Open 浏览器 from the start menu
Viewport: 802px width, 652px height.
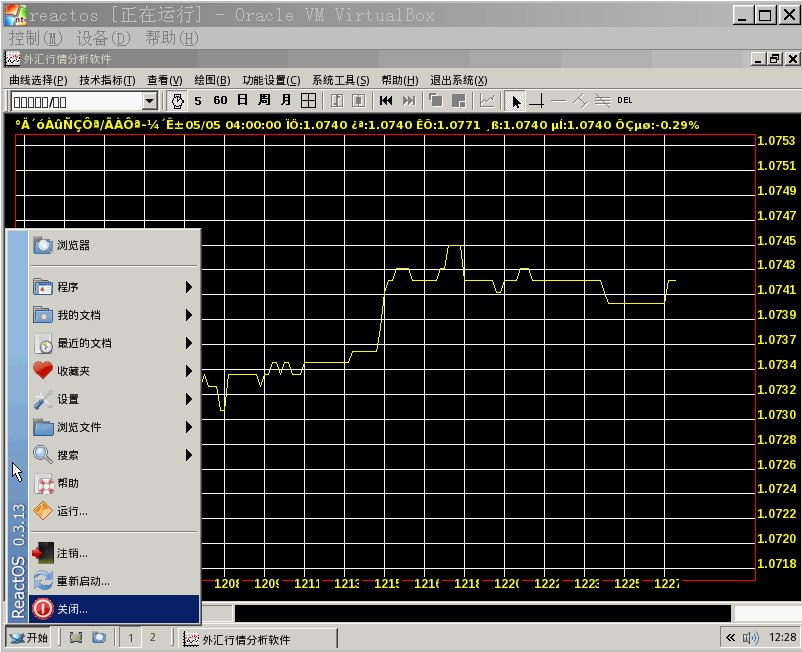pyautogui.click(x=114, y=245)
